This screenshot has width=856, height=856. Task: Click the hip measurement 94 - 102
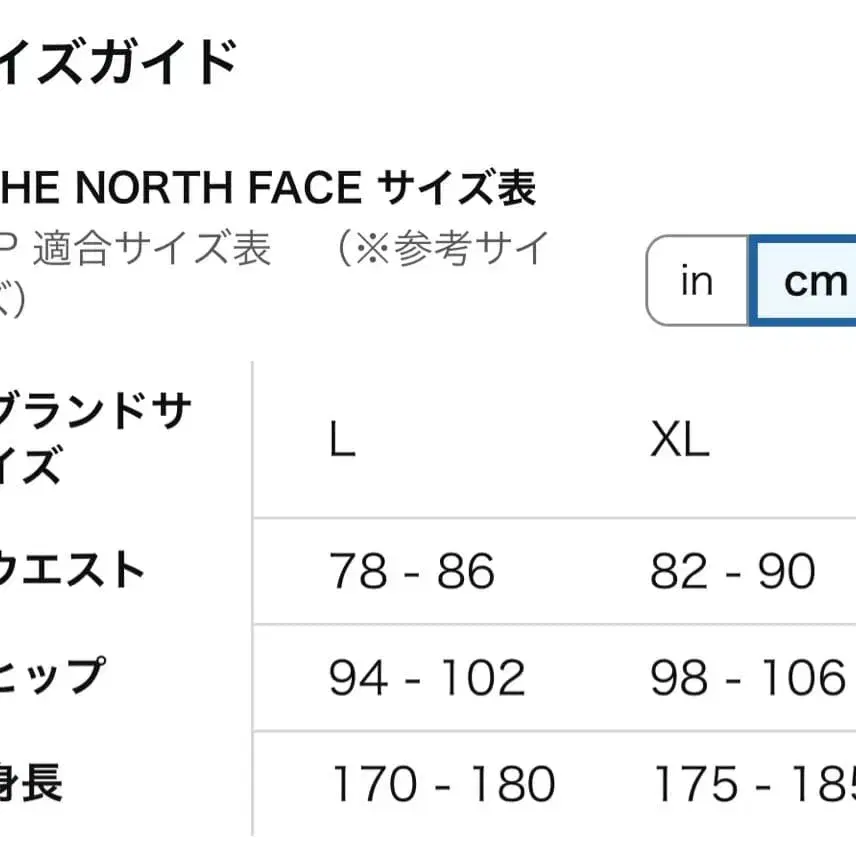click(x=430, y=677)
